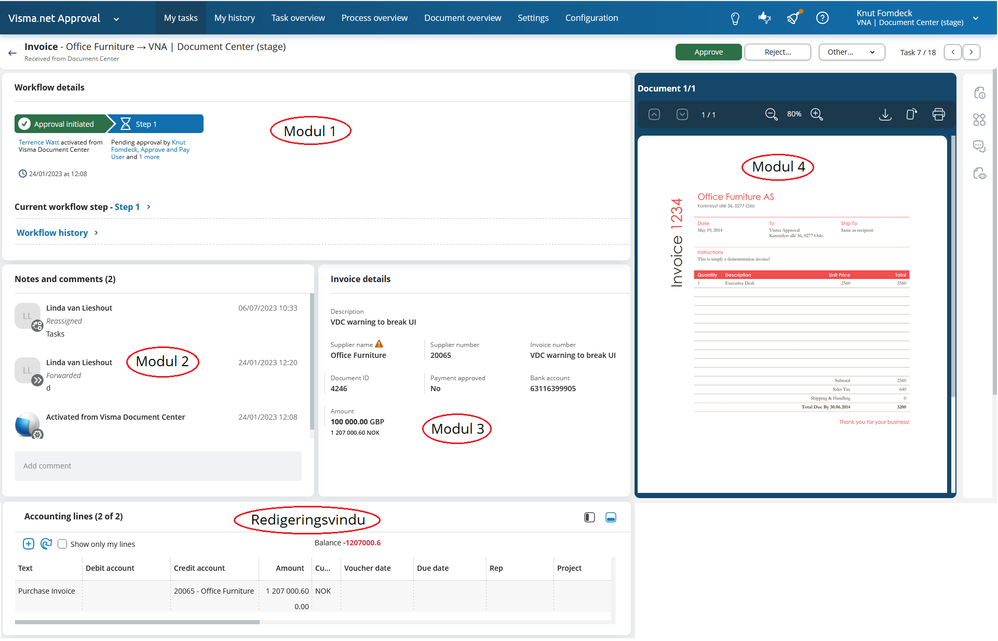This screenshot has width=998, height=641.
Task: Add a new accounting line
Action: click(x=28, y=544)
